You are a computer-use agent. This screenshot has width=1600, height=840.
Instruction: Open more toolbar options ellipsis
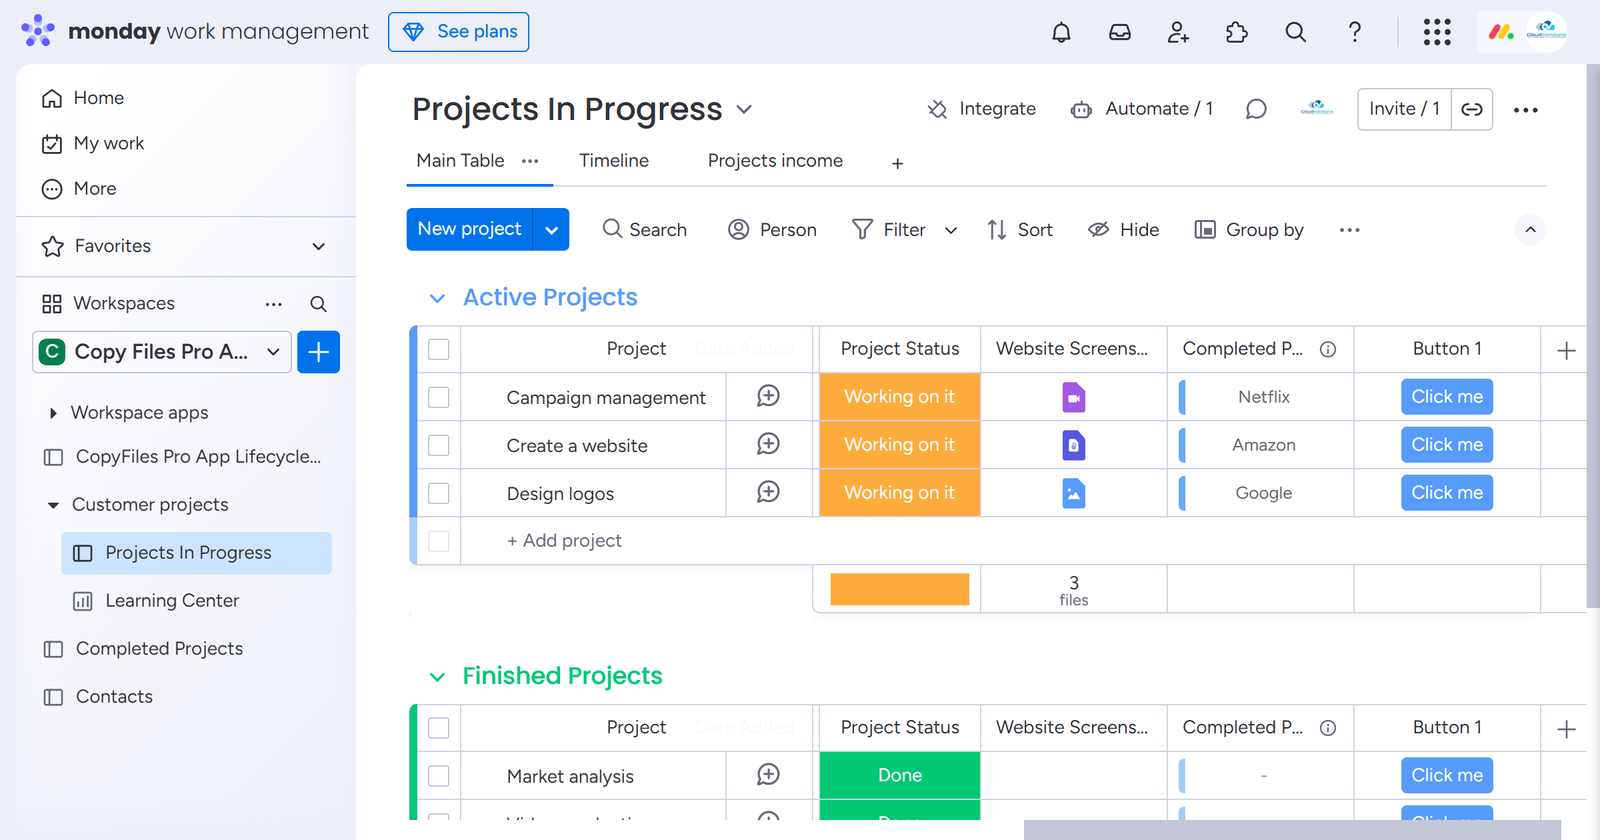(1350, 230)
